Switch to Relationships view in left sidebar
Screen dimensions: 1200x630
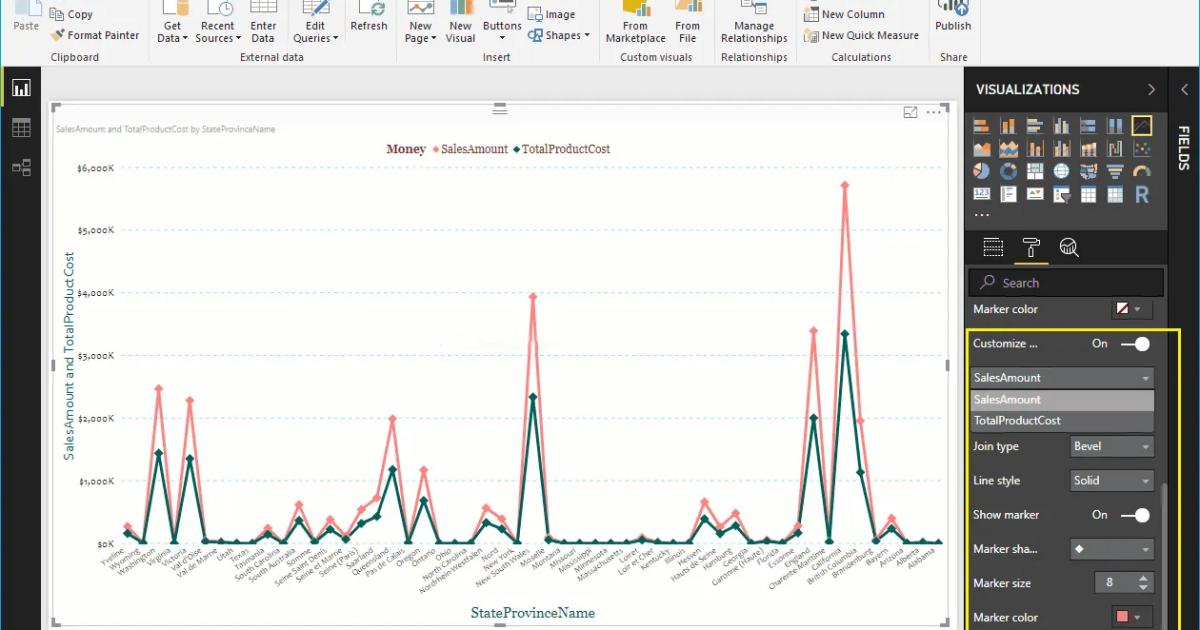[x=21, y=167]
